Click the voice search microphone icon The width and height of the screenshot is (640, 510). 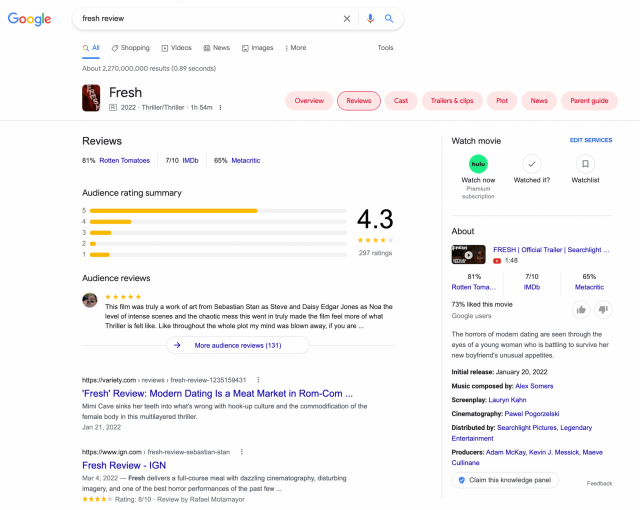point(370,18)
